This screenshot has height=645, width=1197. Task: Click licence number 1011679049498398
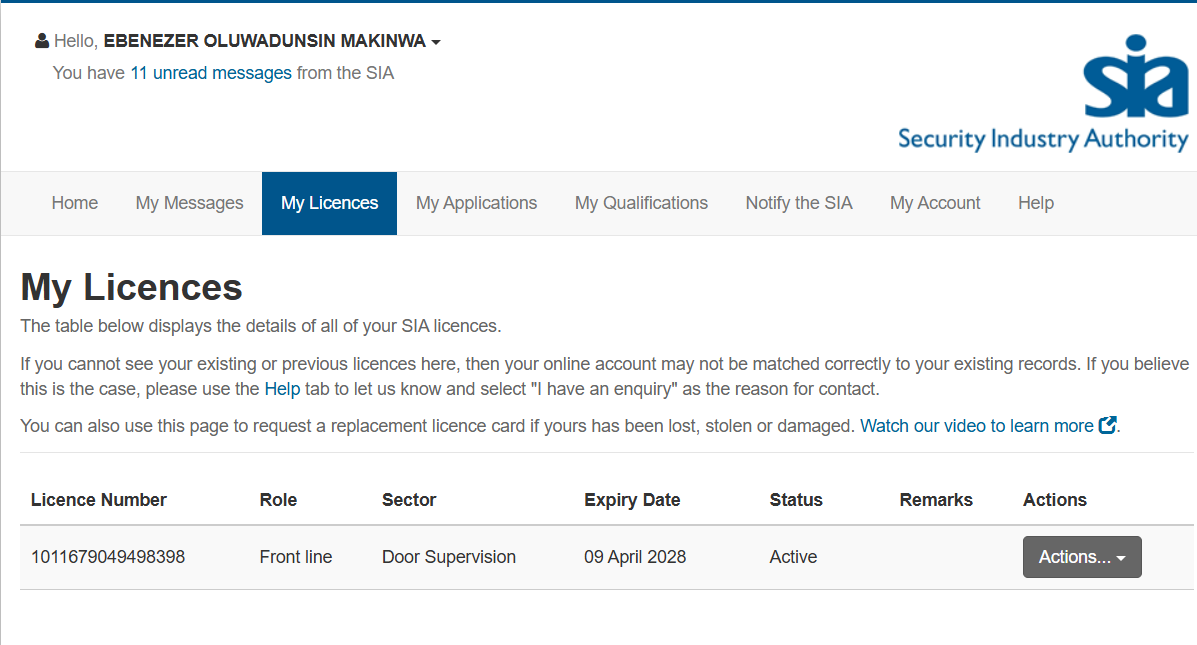(108, 557)
